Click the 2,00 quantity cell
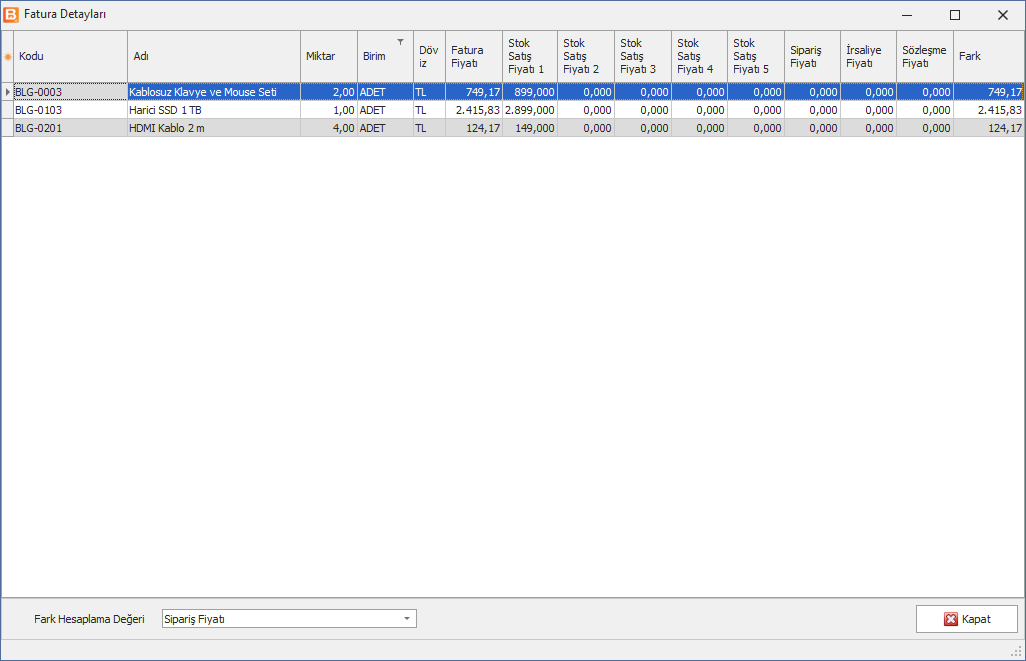The width and height of the screenshot is (1026, 661). click(x=329, y=92)
